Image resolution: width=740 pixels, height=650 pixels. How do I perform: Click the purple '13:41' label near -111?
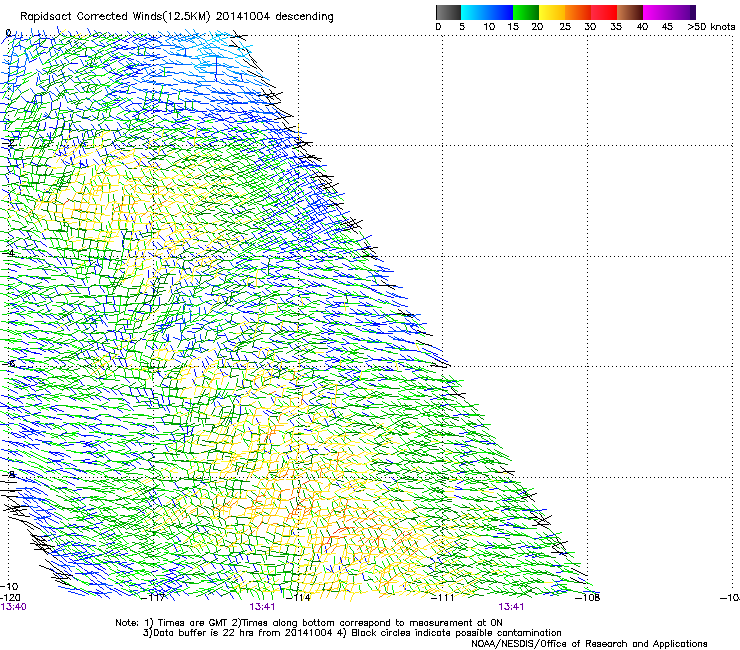[512, 607]
